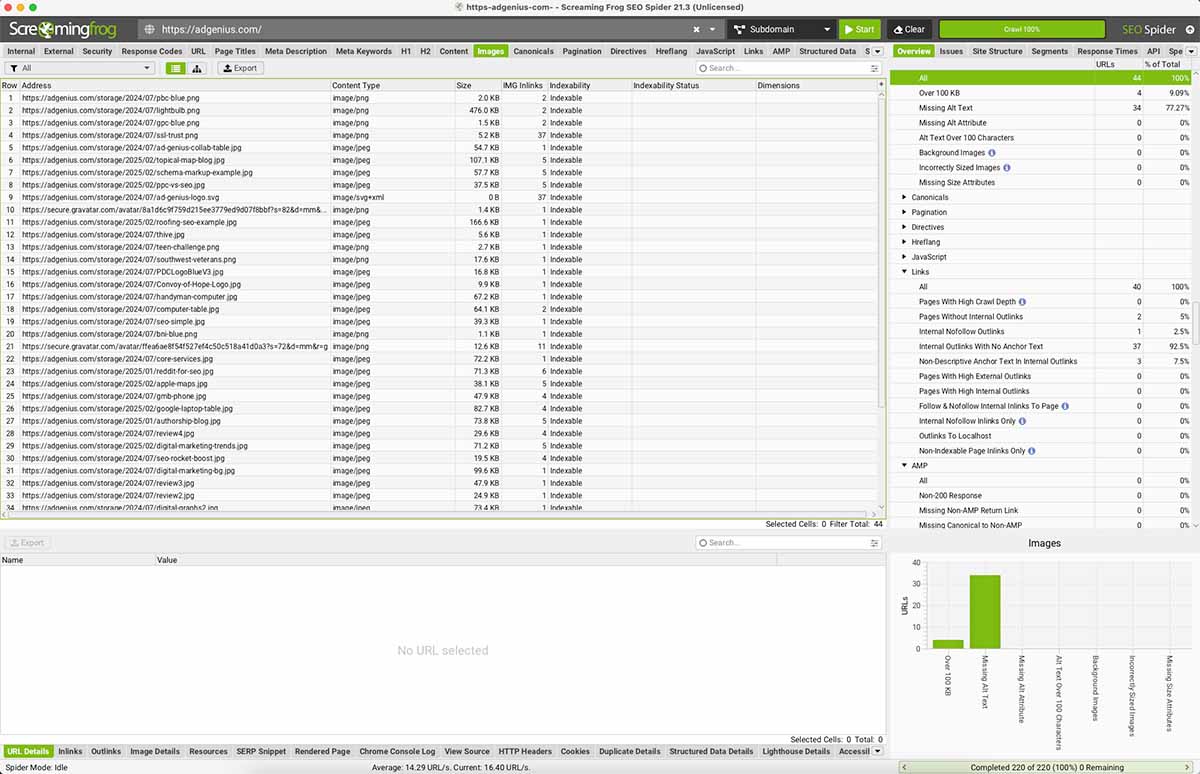The image size is (1200, 774).
Task: Open the Response Codes tab
Action: point(152,51)
